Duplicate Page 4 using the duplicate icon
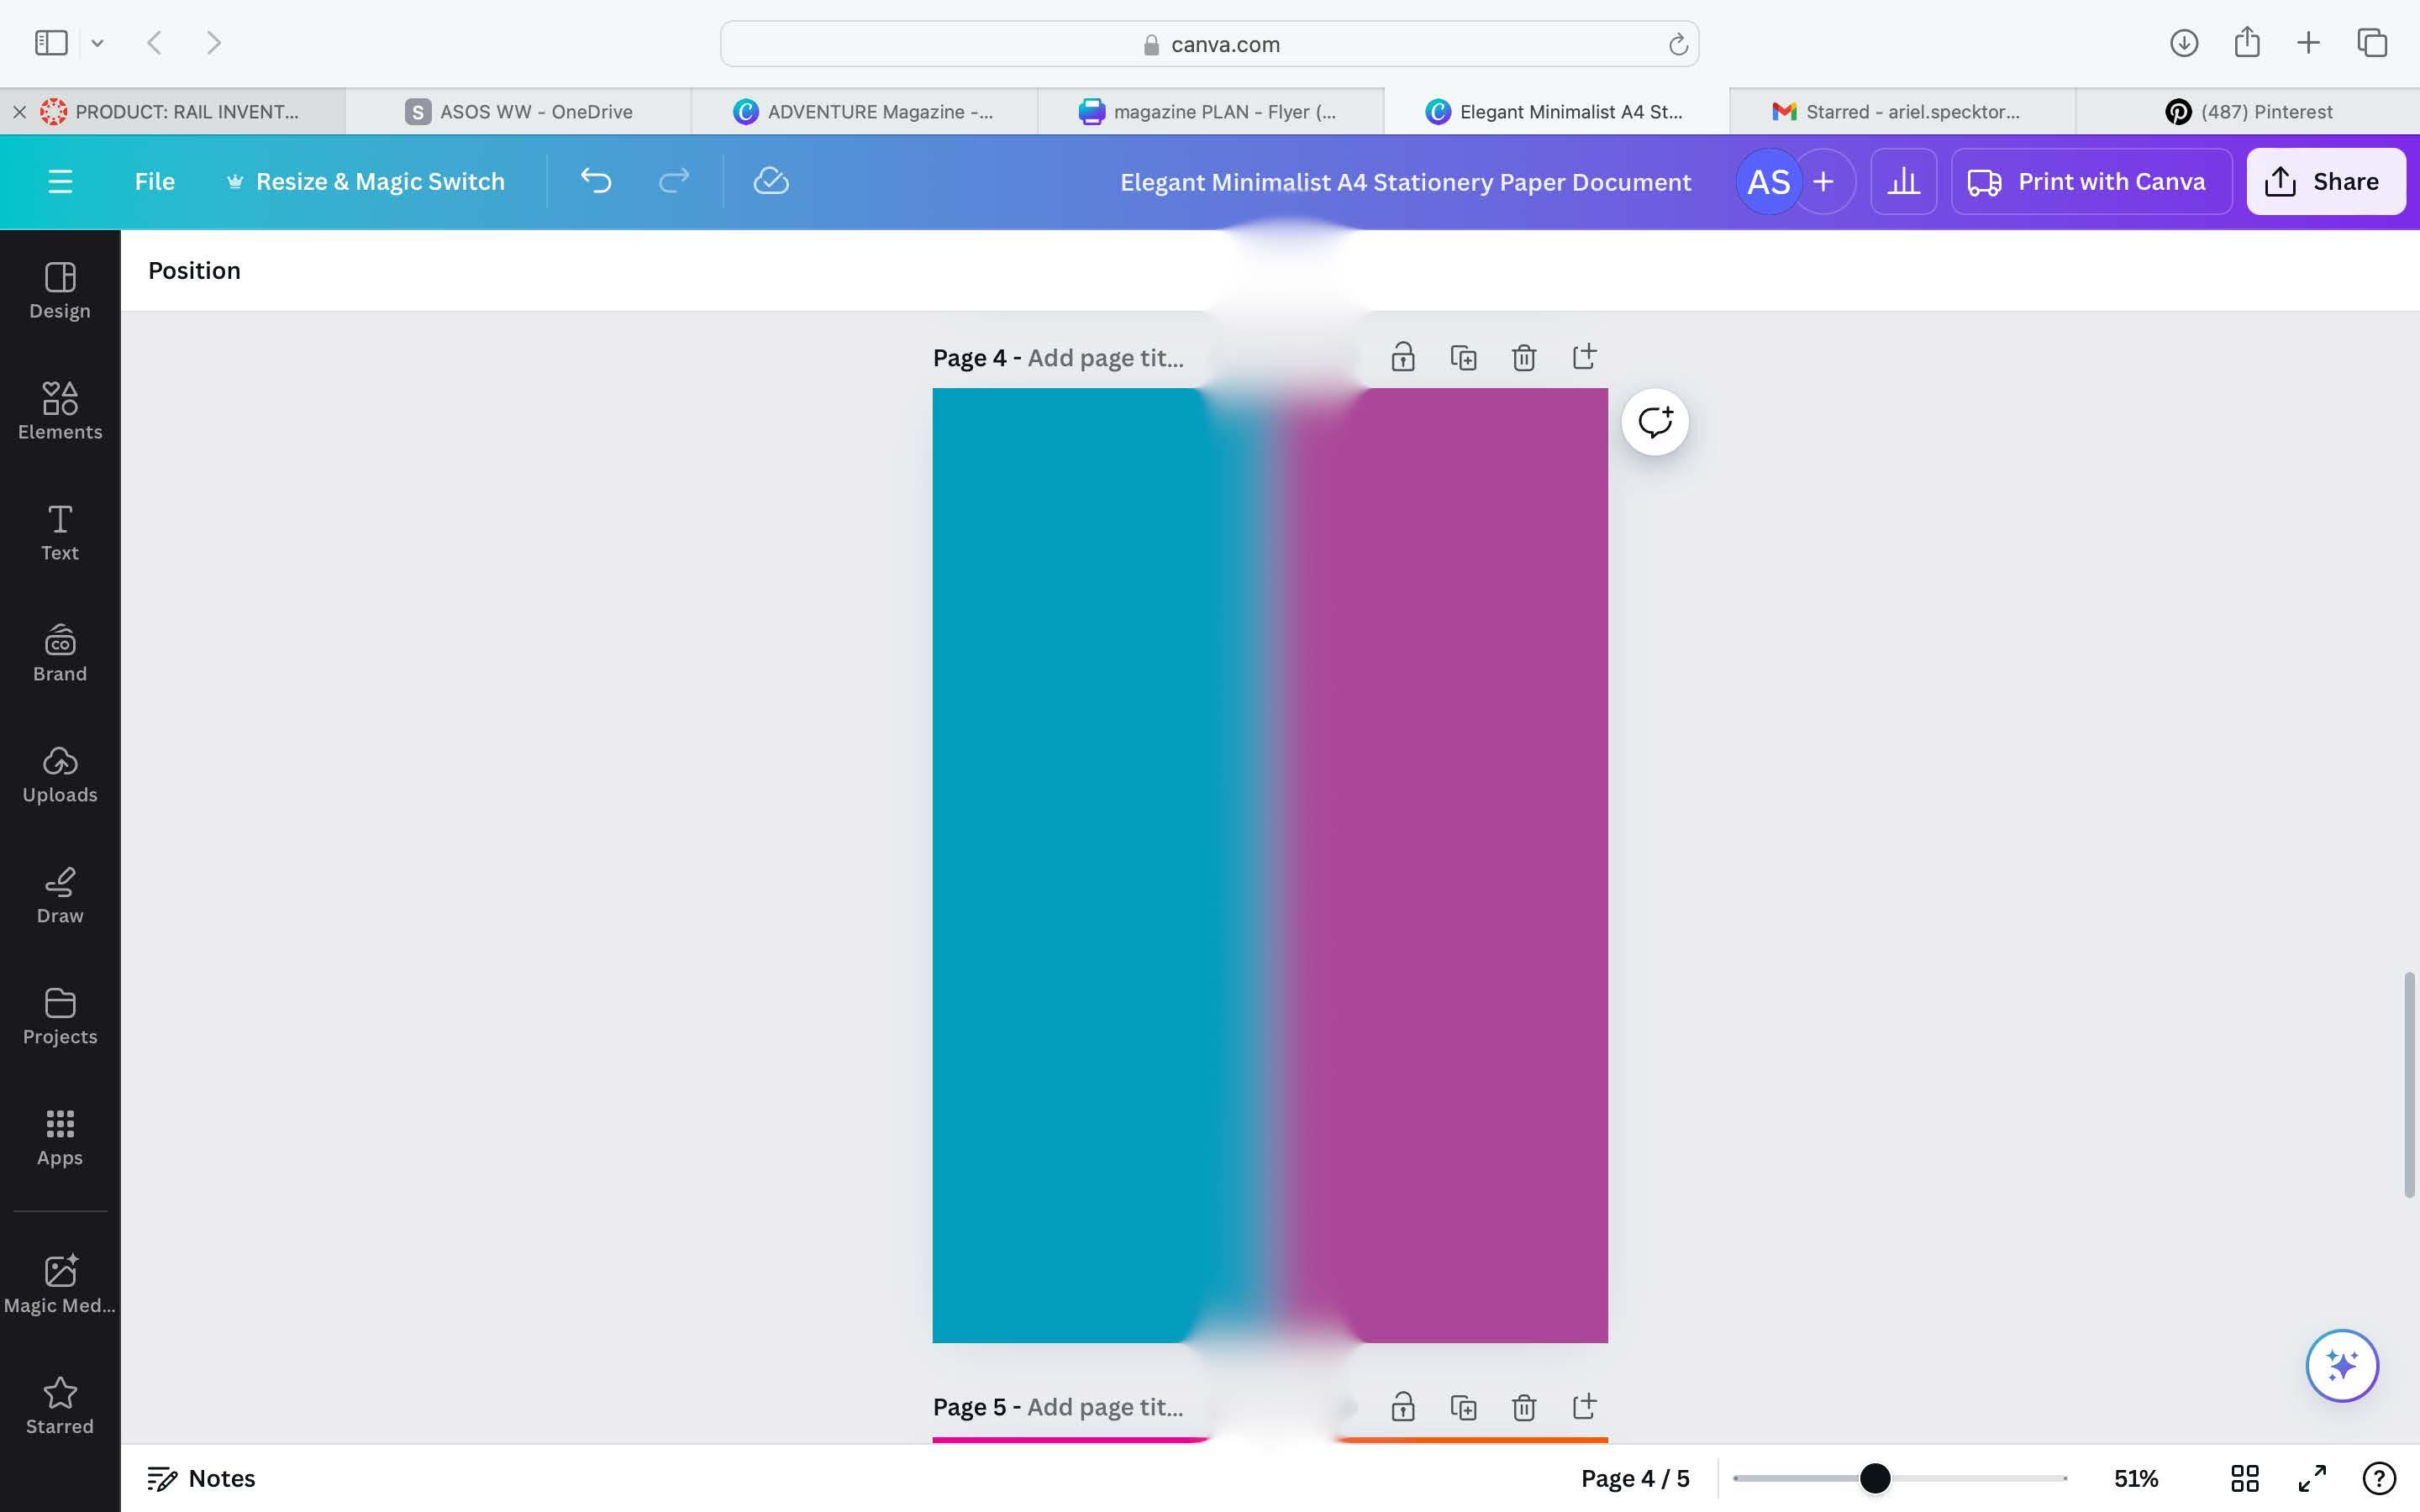 pos(1463,357)
